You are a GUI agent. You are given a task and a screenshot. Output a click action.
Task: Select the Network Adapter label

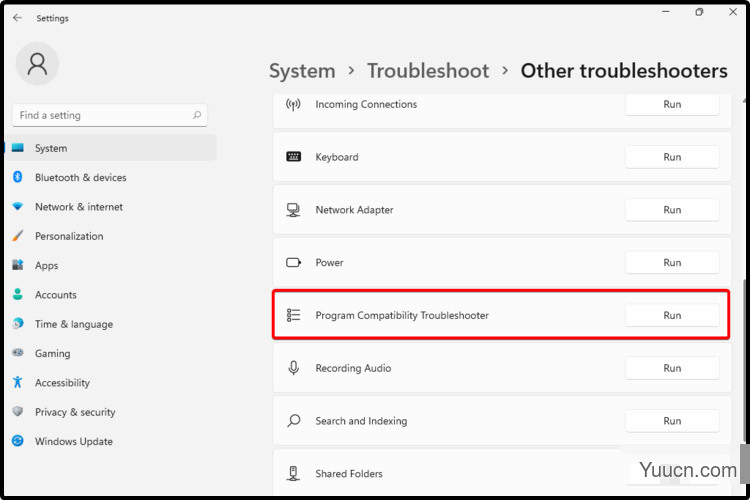(354, 210)
